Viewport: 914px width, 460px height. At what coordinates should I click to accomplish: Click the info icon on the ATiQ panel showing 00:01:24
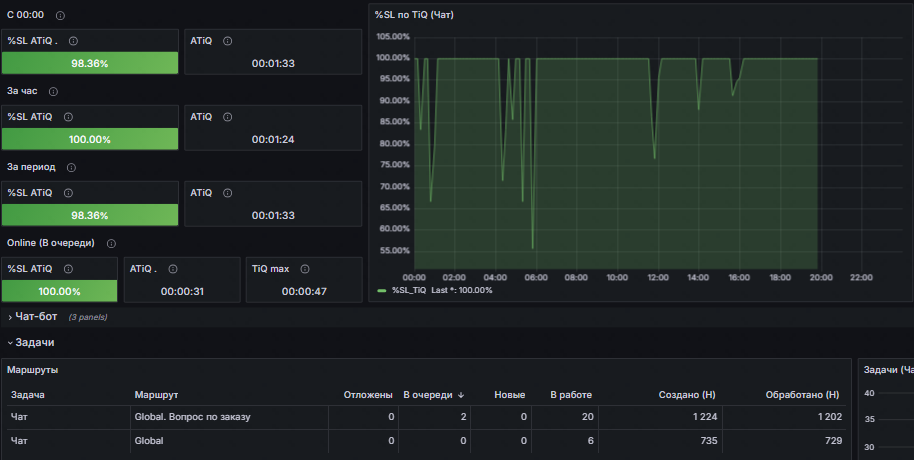[x=228, y=116]
